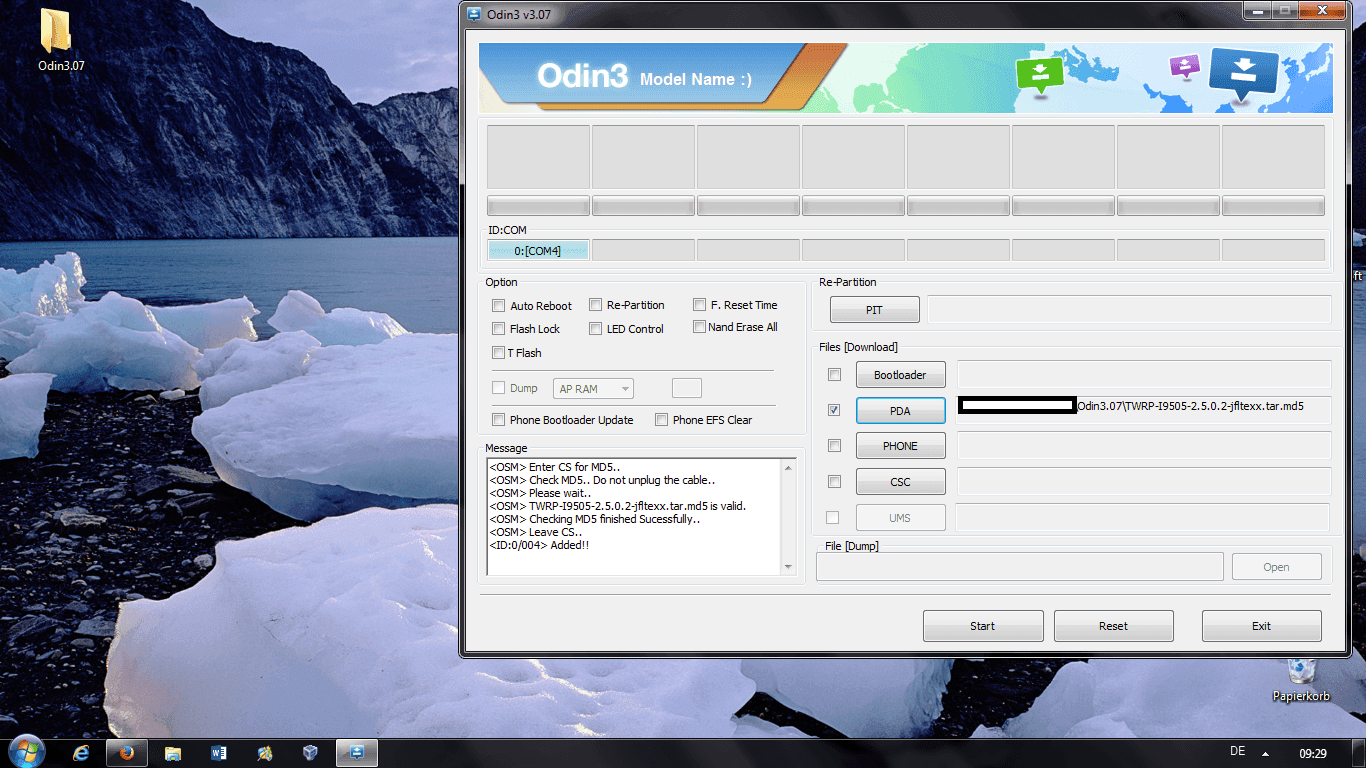Screen dimensions: 1366x768
Task: Click the PDA file path field
Action: pyautogui.click(x=1144, y=410)
